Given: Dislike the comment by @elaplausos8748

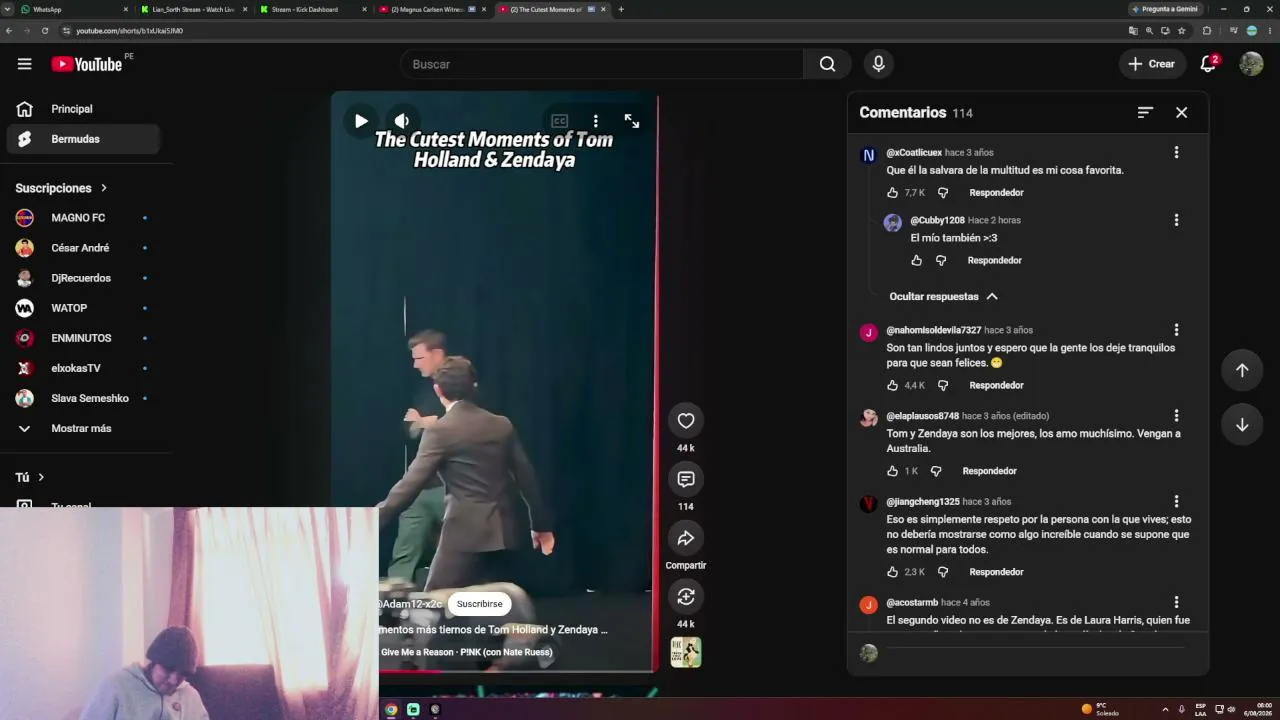Looking at the screenshot, I should [x=936, y=471].
